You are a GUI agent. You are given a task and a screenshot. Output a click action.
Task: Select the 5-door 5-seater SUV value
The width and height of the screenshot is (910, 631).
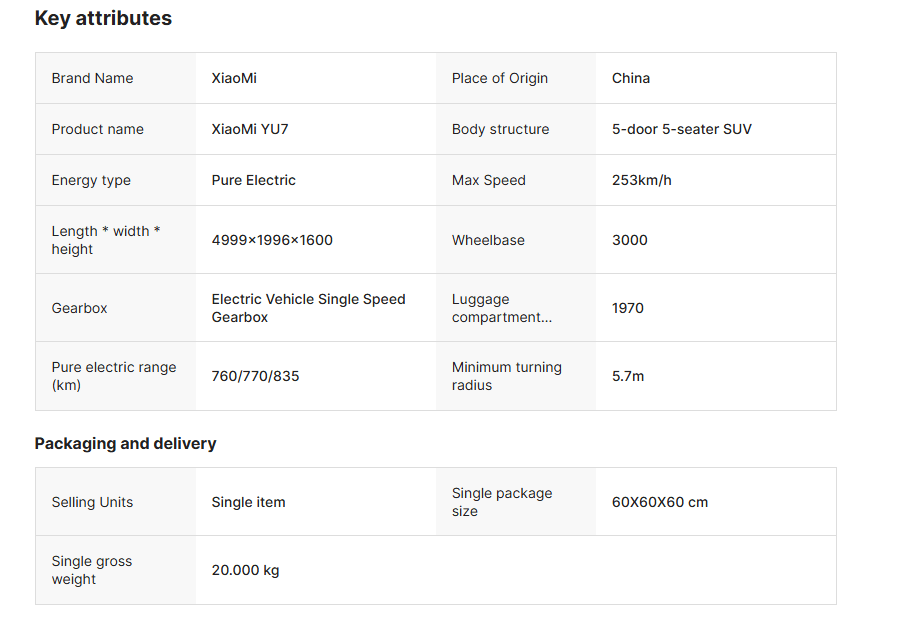coord(682,129)
